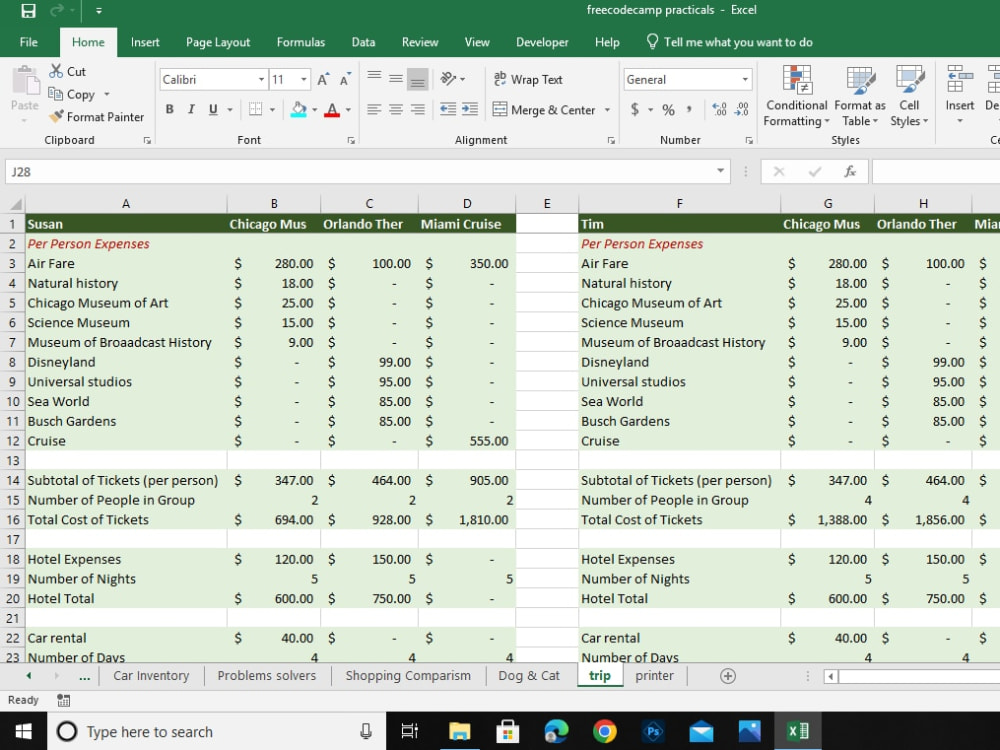Image resolution: width=1000 pixels, height=750 pixels.
Task: Open the font color red swatch
Action: (332, 110)
